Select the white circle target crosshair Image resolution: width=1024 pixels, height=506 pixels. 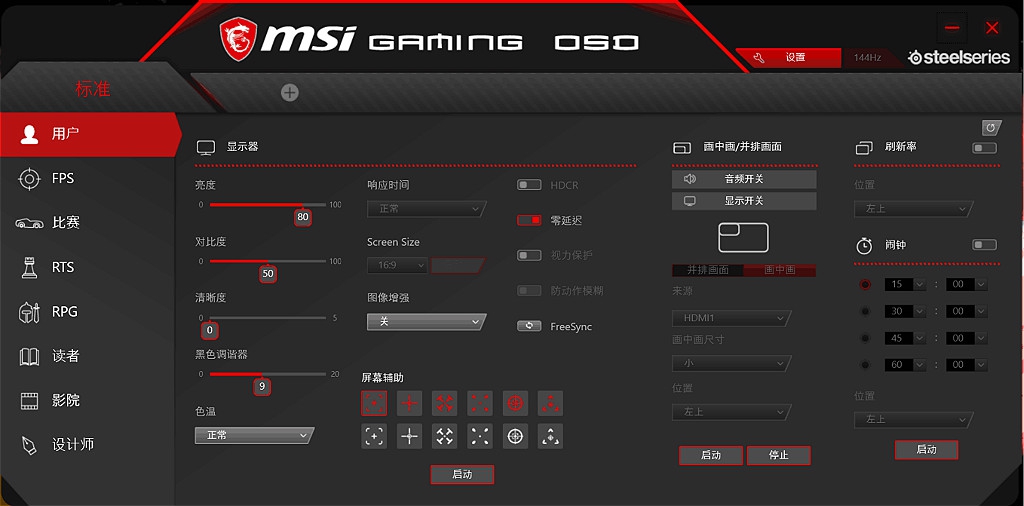tap(515, 436)
